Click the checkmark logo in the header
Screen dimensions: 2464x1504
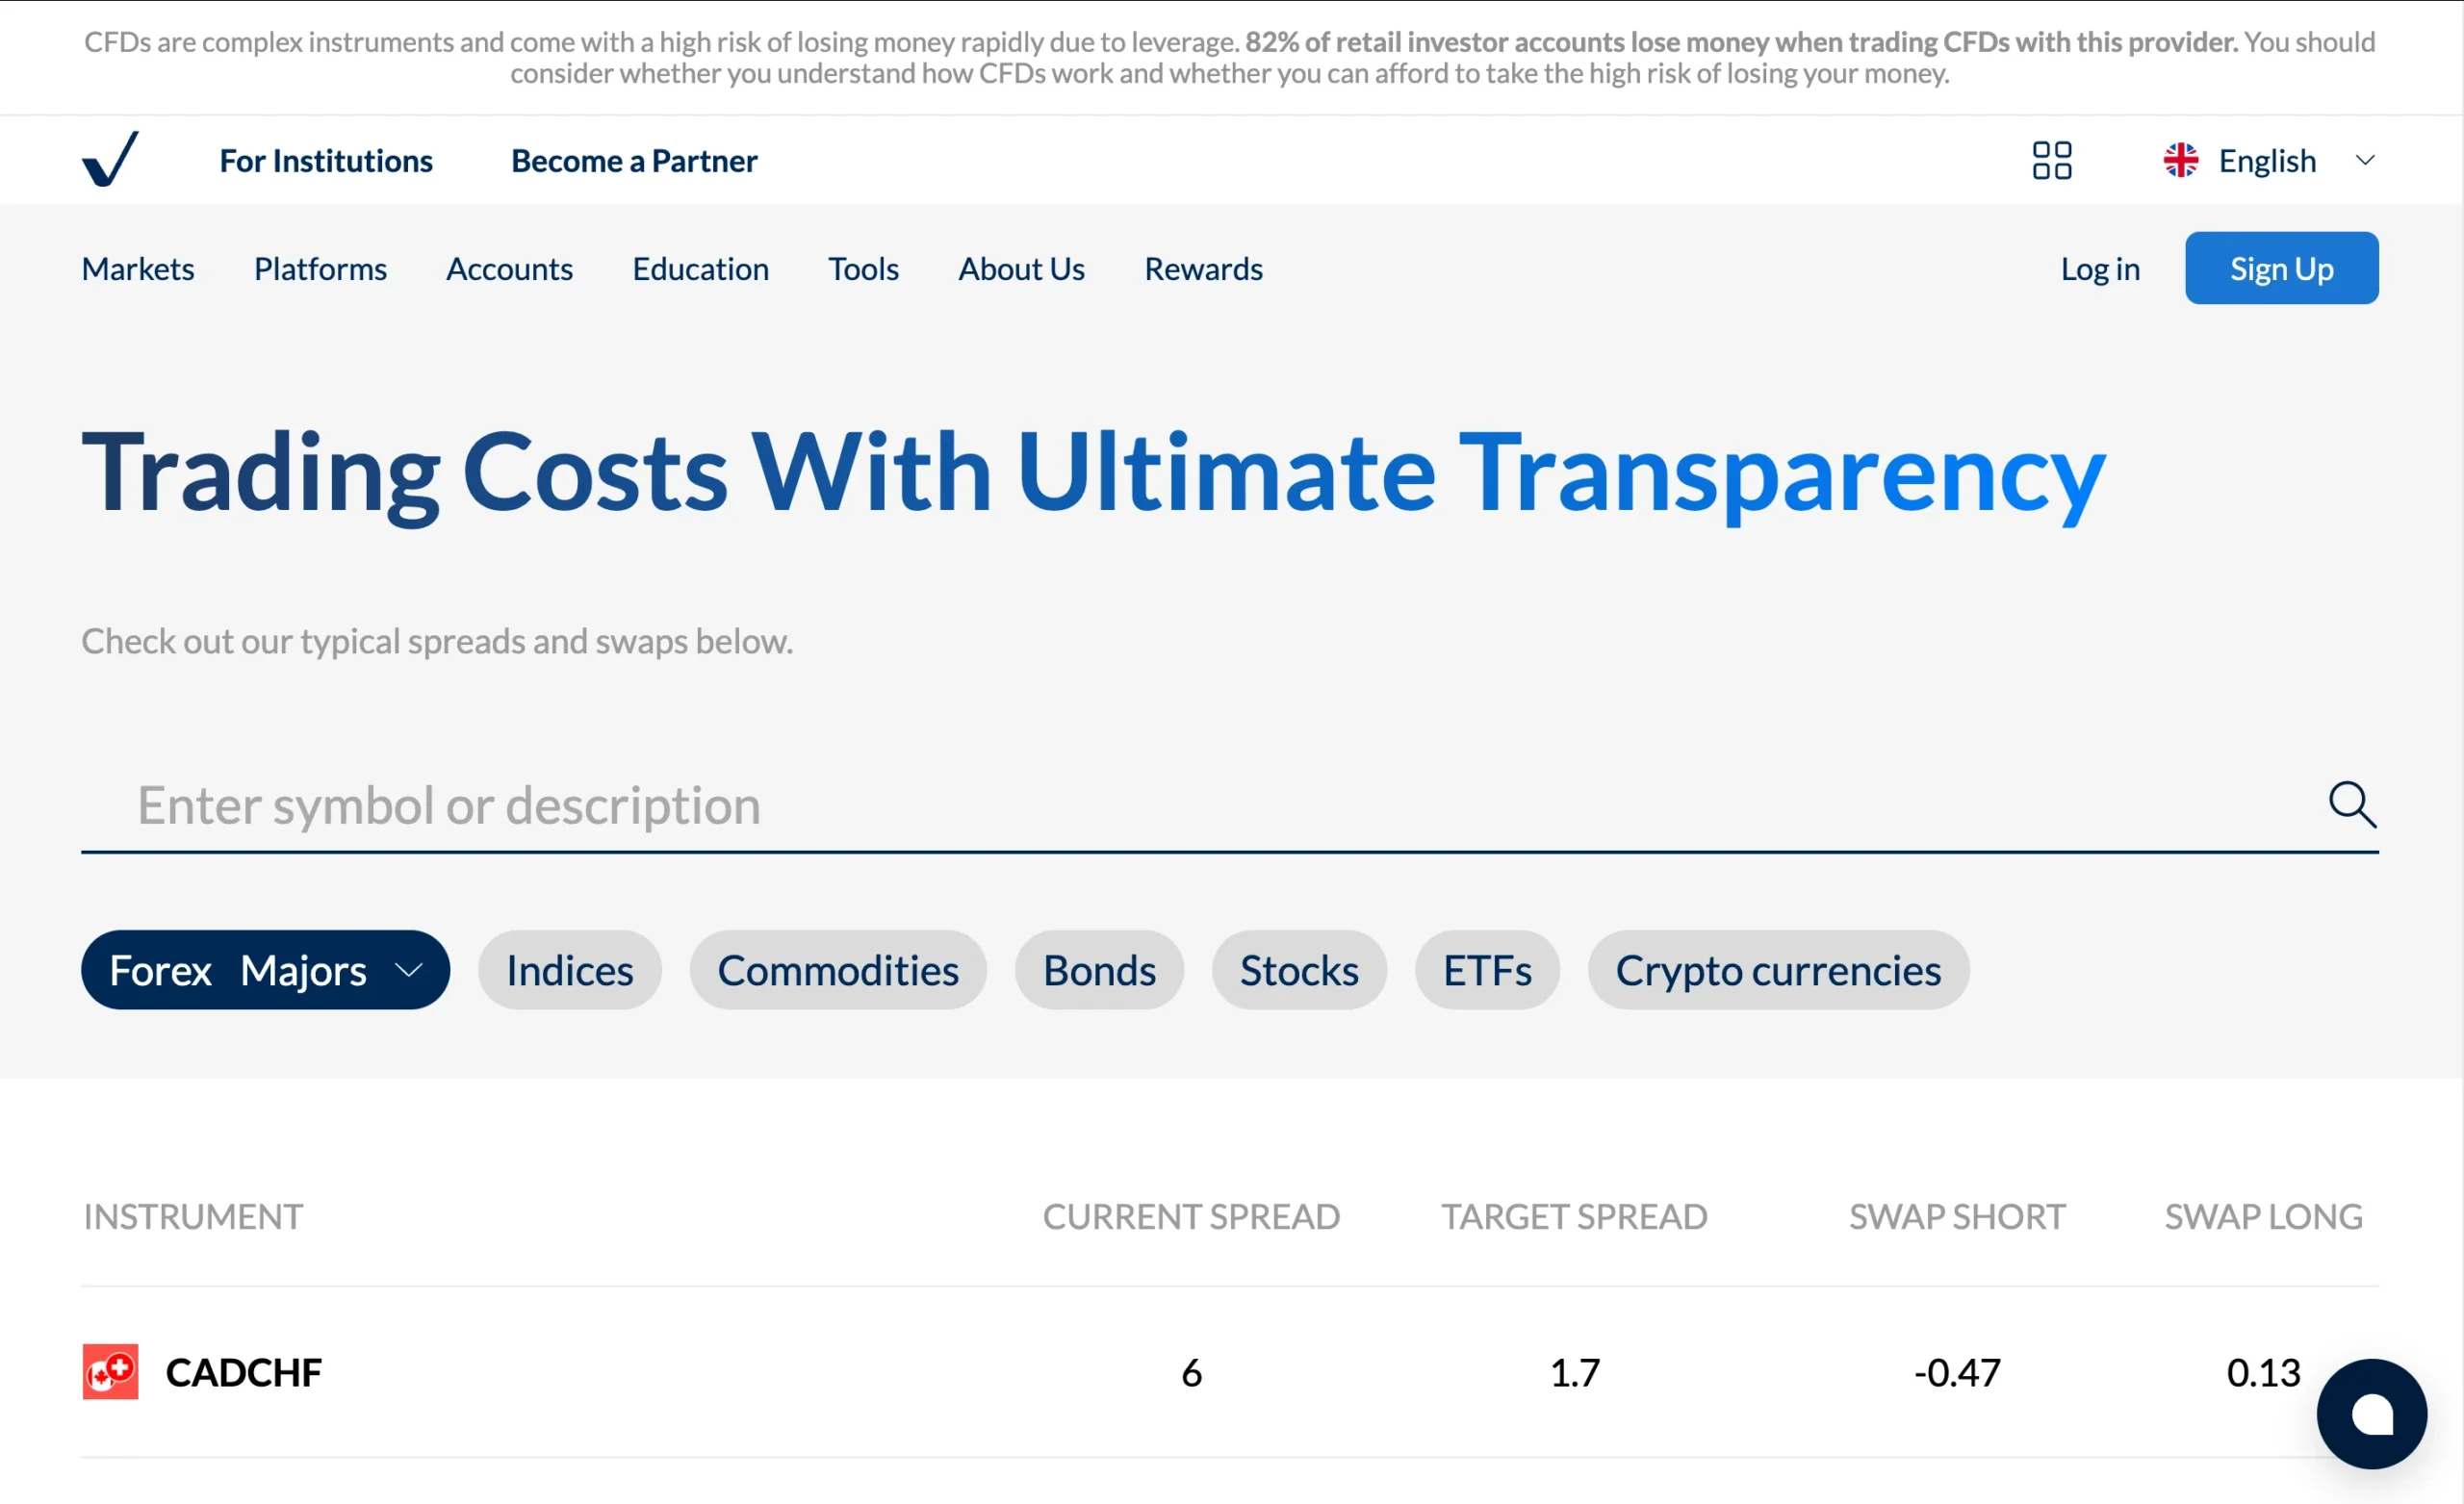pos(110,159)
